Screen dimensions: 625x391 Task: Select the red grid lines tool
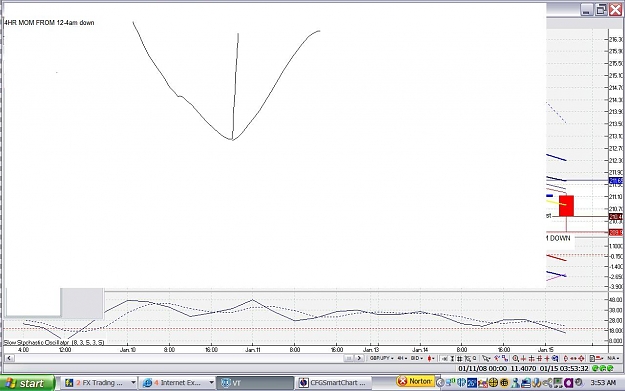(x=540, y=358)
